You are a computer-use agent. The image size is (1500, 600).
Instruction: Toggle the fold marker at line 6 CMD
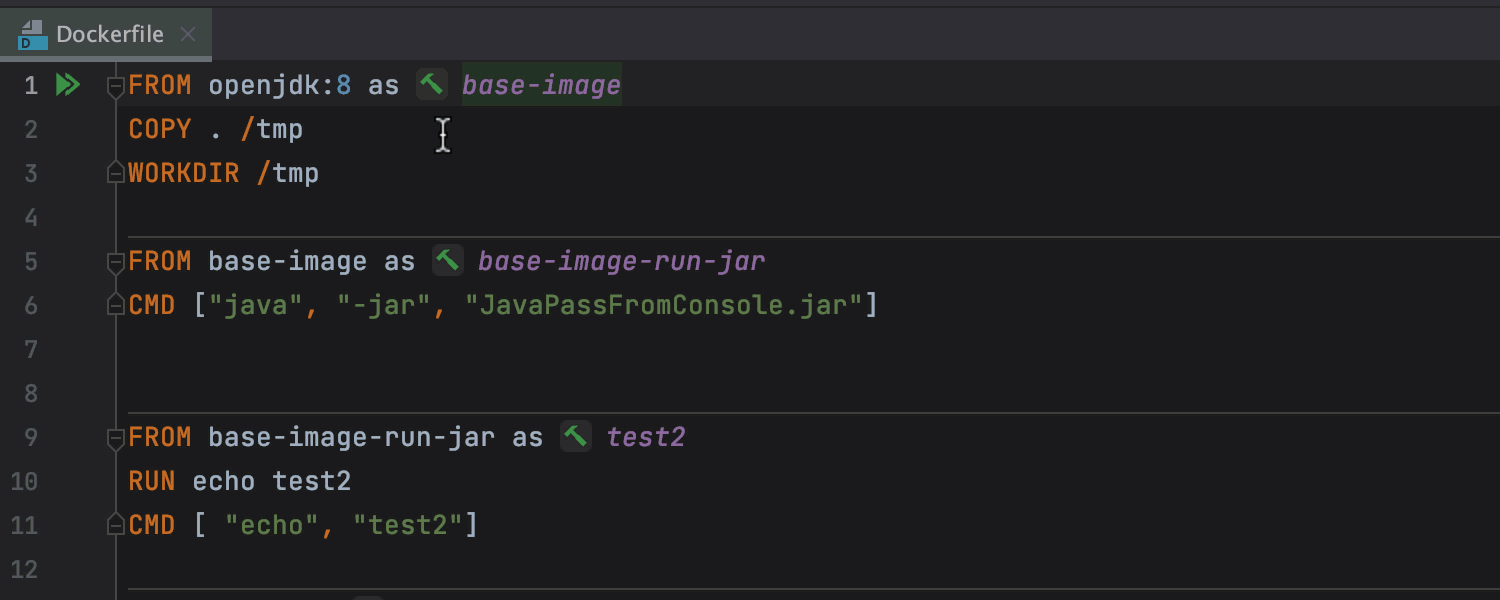(x=115, y=305)
